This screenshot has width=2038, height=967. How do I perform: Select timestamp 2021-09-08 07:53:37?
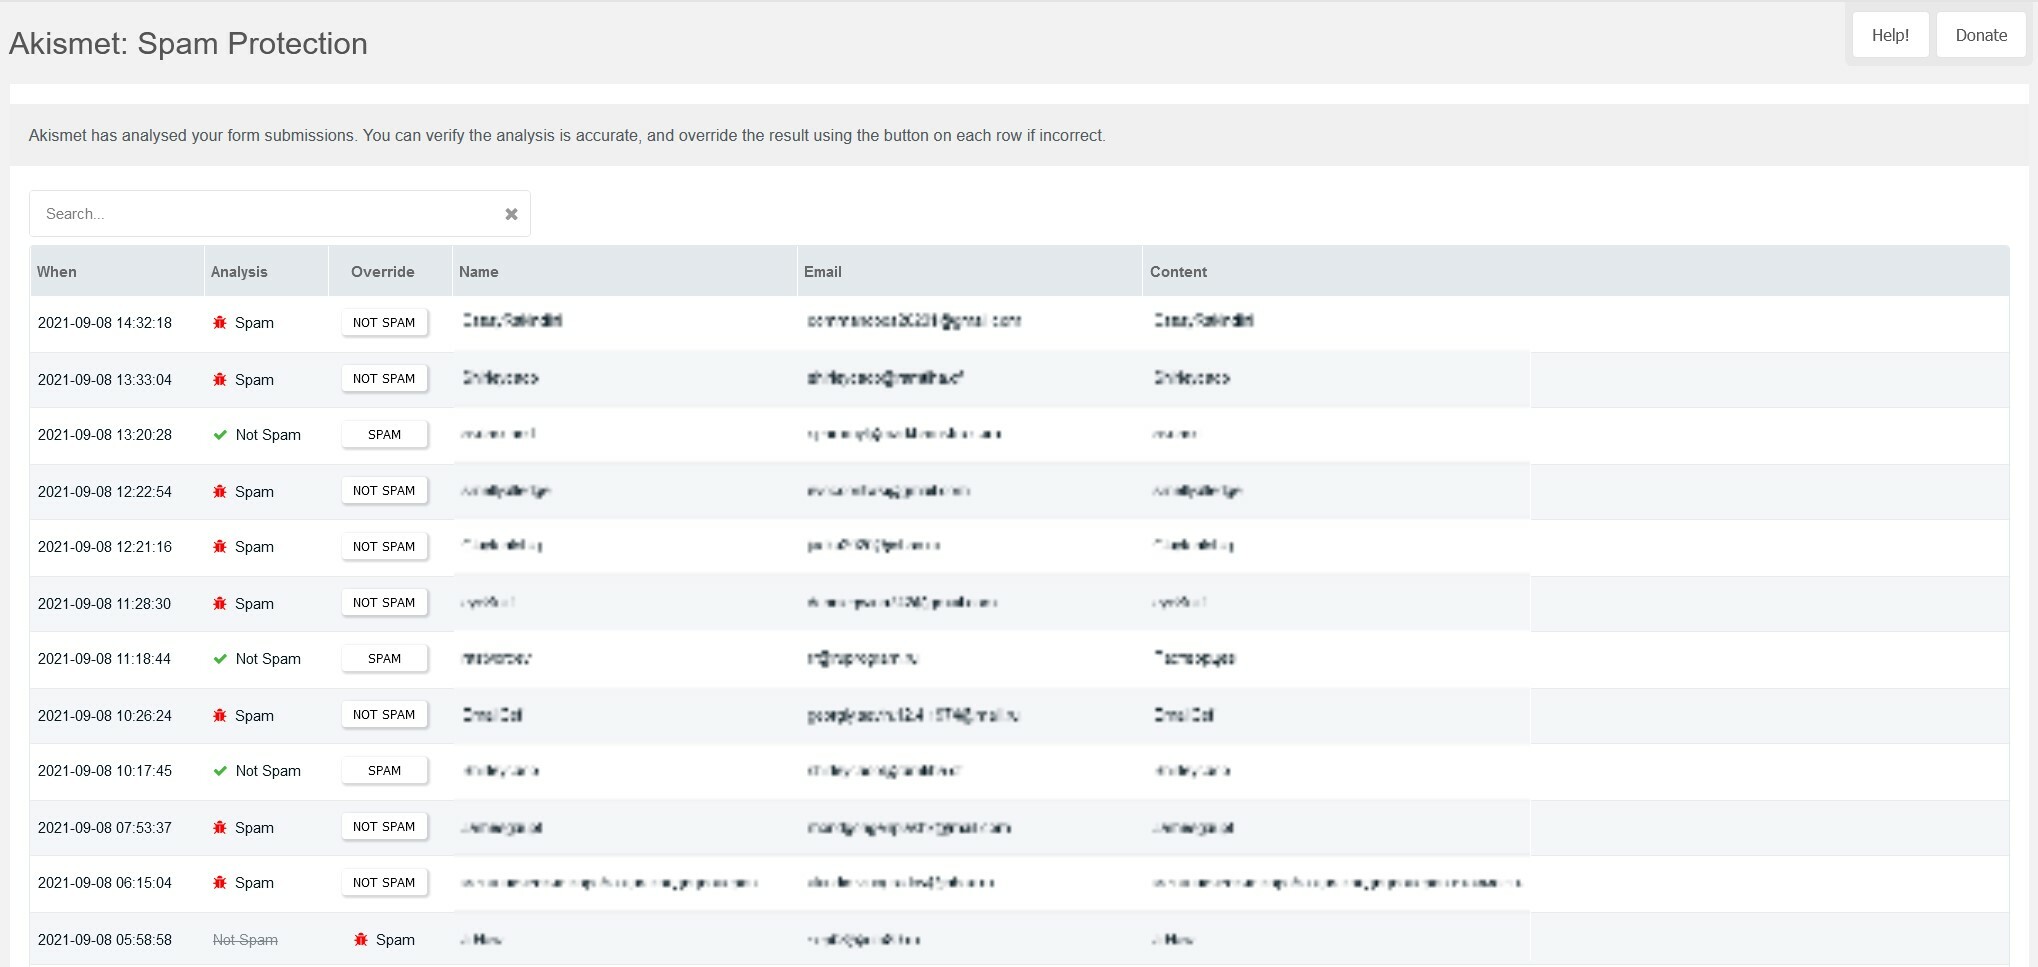[105, 828]
